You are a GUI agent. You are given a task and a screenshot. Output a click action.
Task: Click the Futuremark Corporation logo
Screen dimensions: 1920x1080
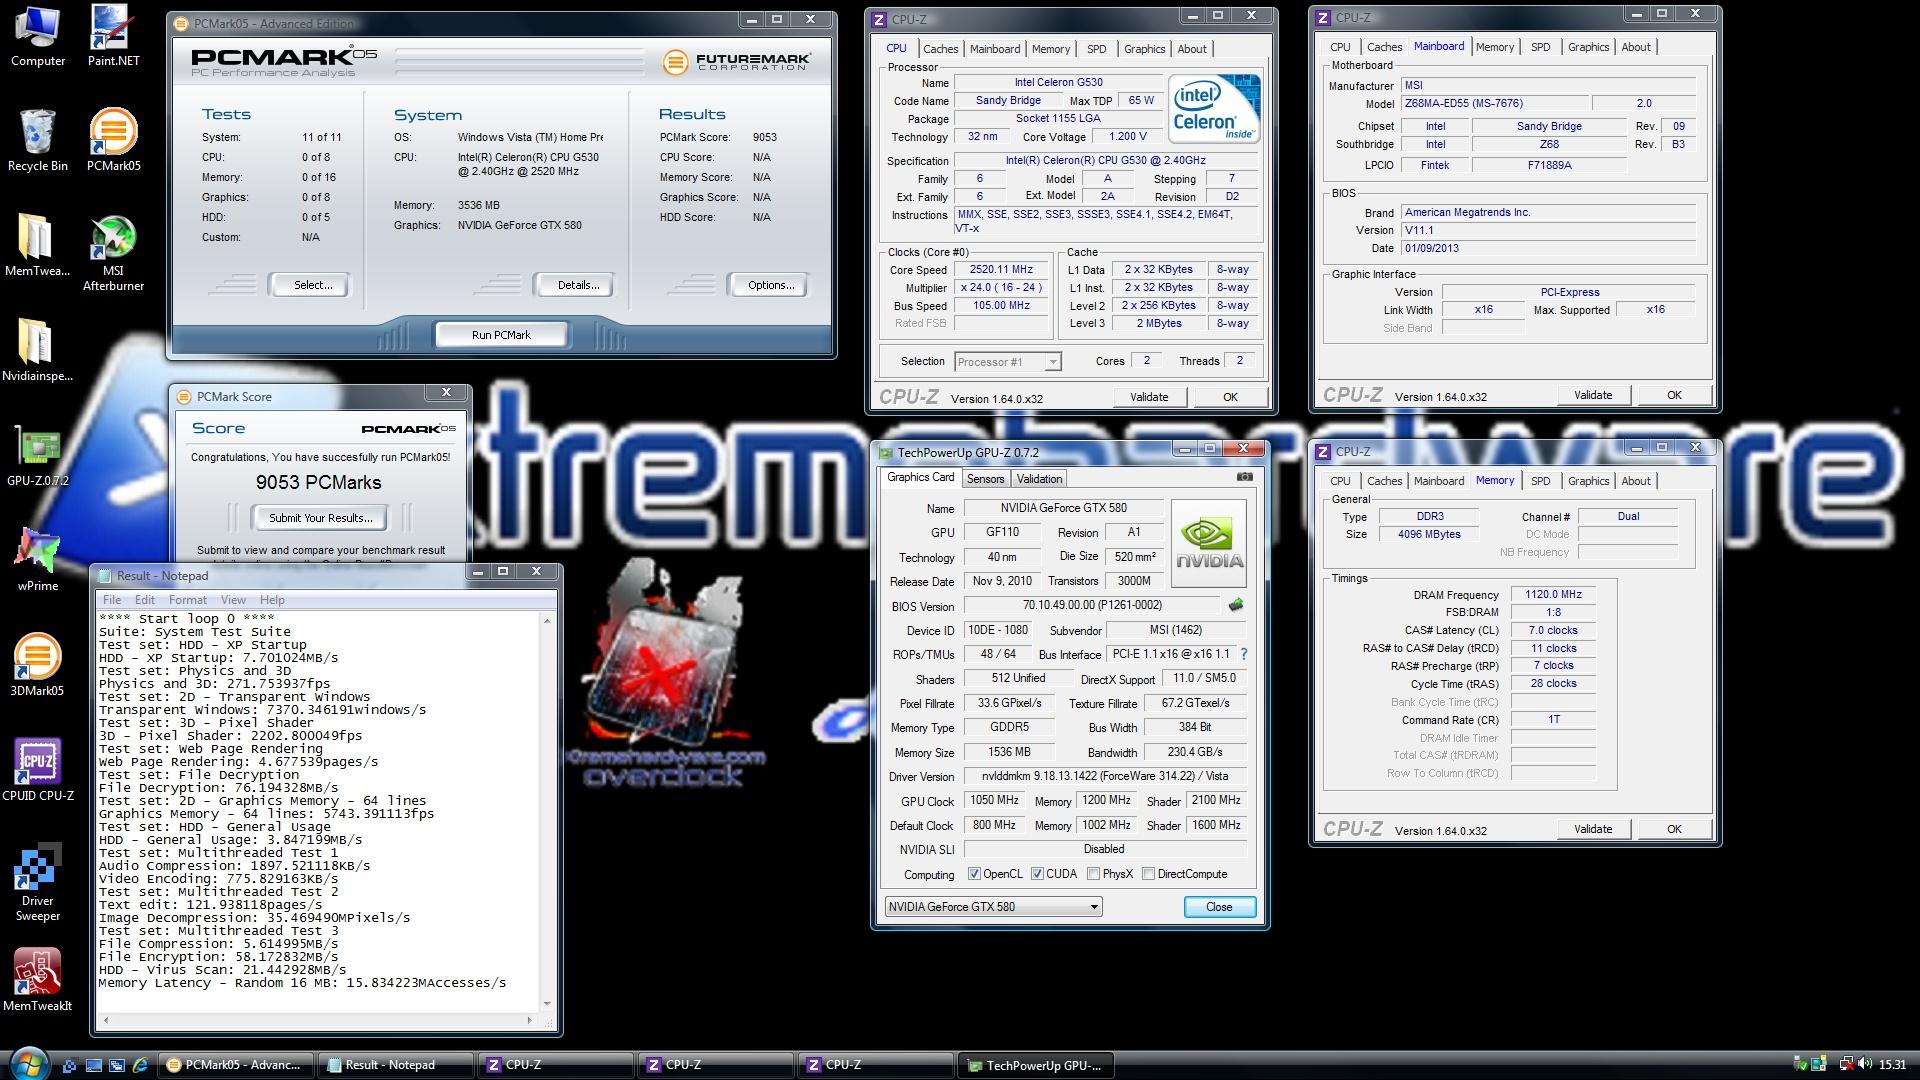[x=737, y=62]
